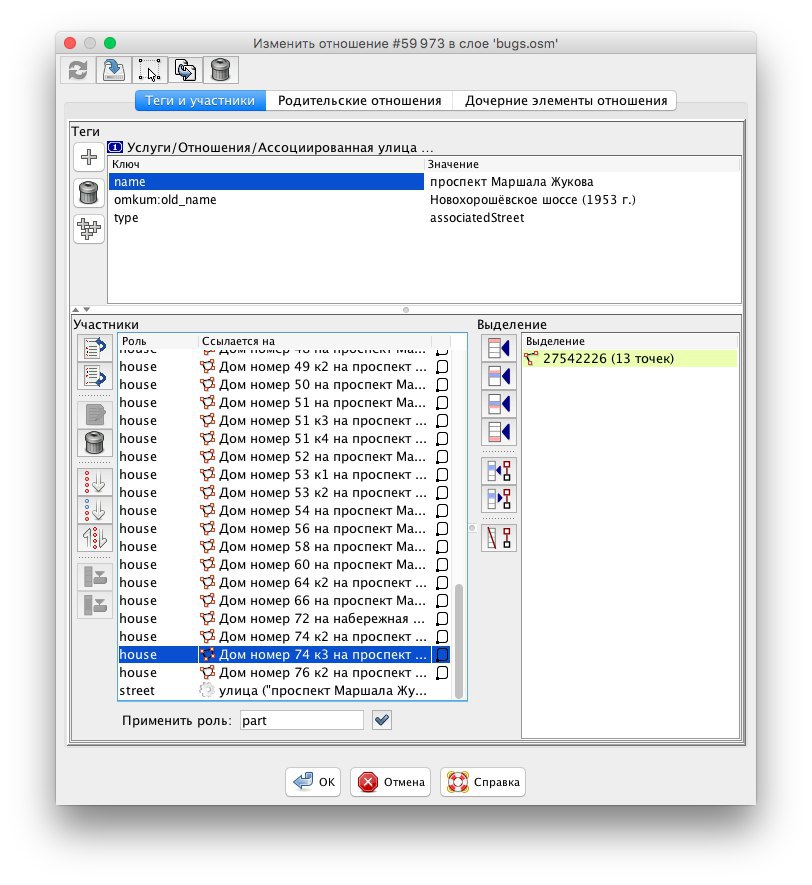This screenshot has width=812, height=885.
Task: Remove selected objects from relation (red slash icon)
Action: (497, 538)
